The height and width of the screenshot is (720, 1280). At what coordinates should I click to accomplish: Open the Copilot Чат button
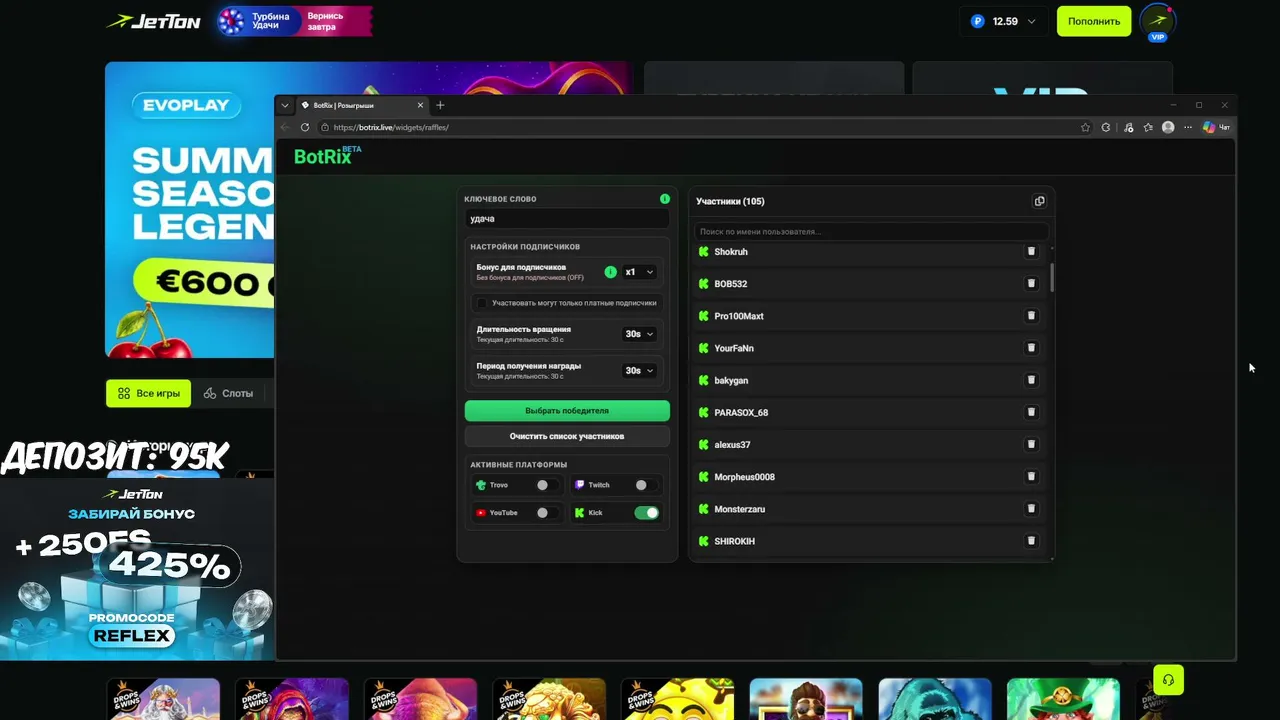1216,127
